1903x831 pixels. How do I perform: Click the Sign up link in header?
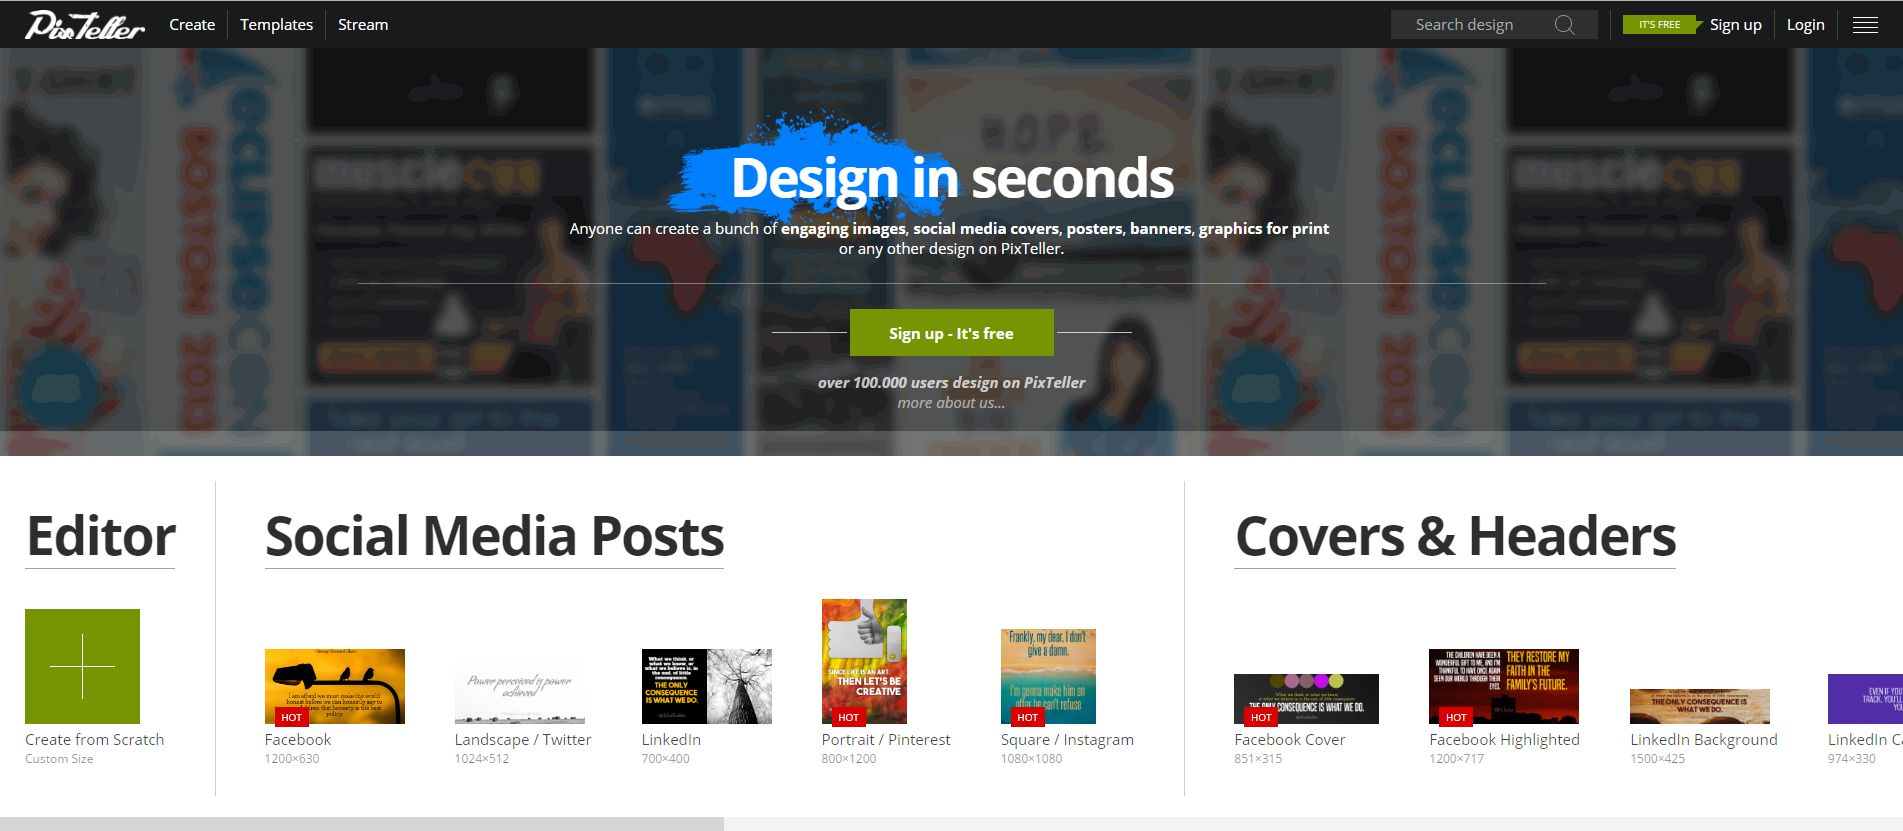click(1735, 25)
